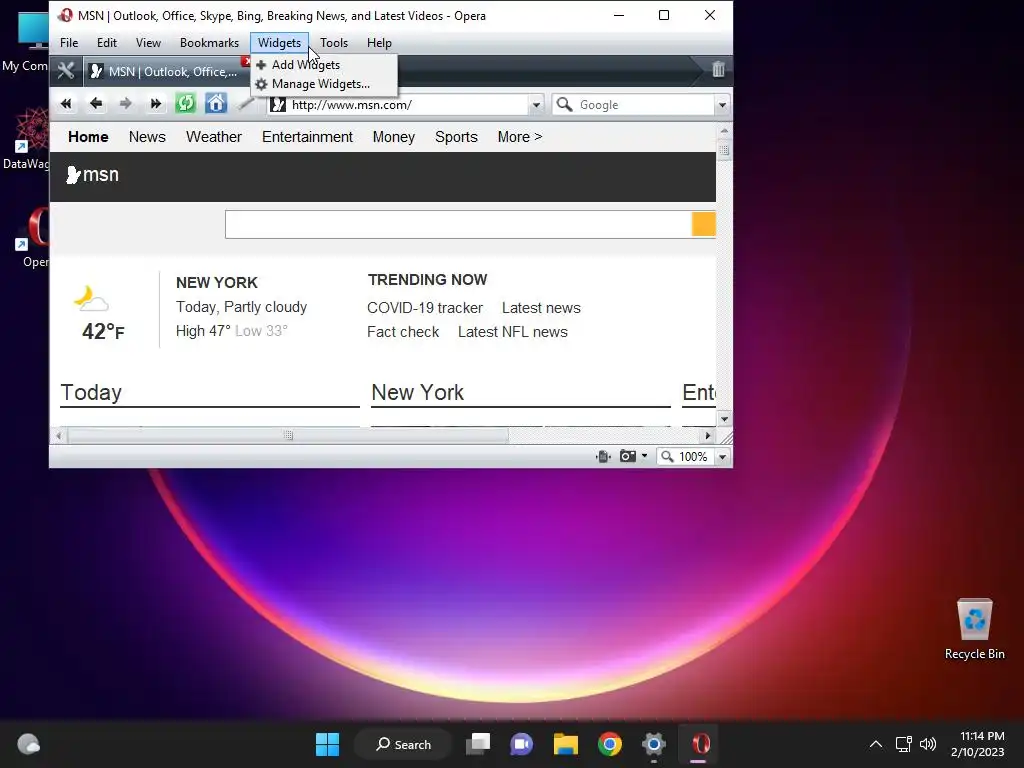Open the Entertainment link on MSN
The height and width of the screenshot is (768, 1024).
click(307, 136)
